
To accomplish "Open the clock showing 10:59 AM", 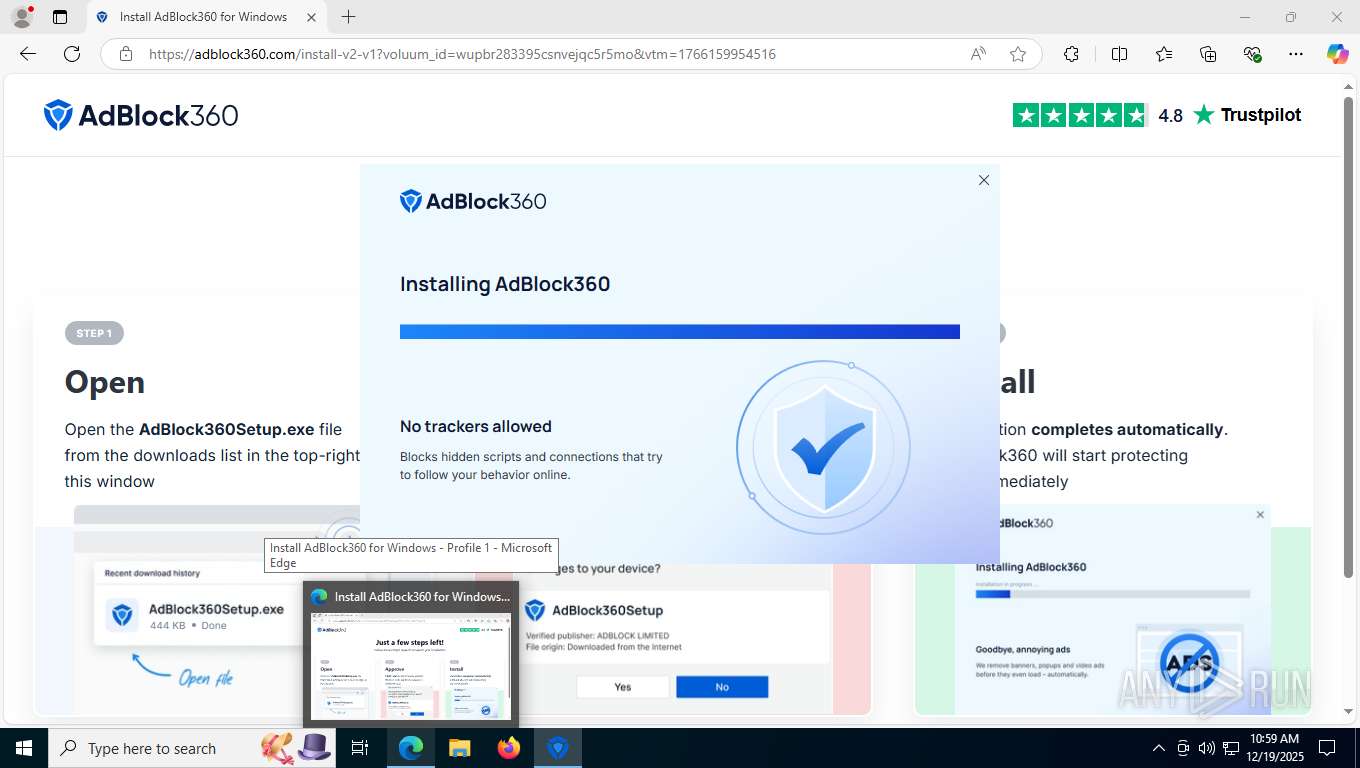I will (x=1273, y=747).
